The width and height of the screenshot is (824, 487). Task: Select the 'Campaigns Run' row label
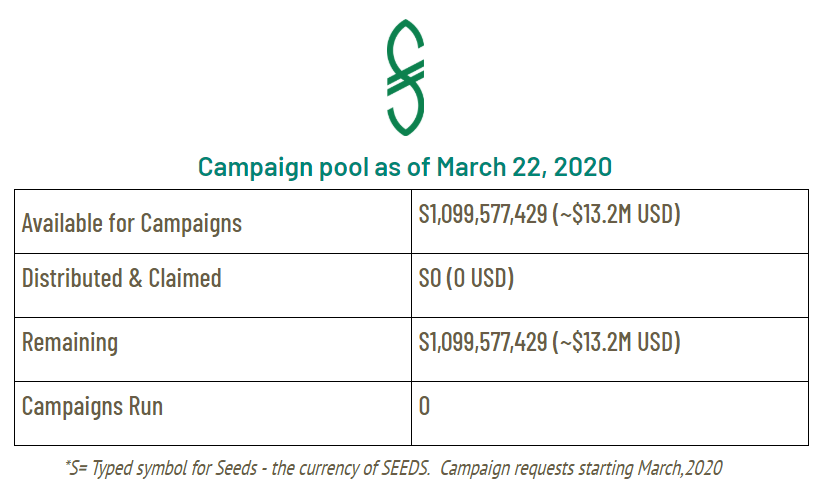pyautogui.click(x=92, y=406)
